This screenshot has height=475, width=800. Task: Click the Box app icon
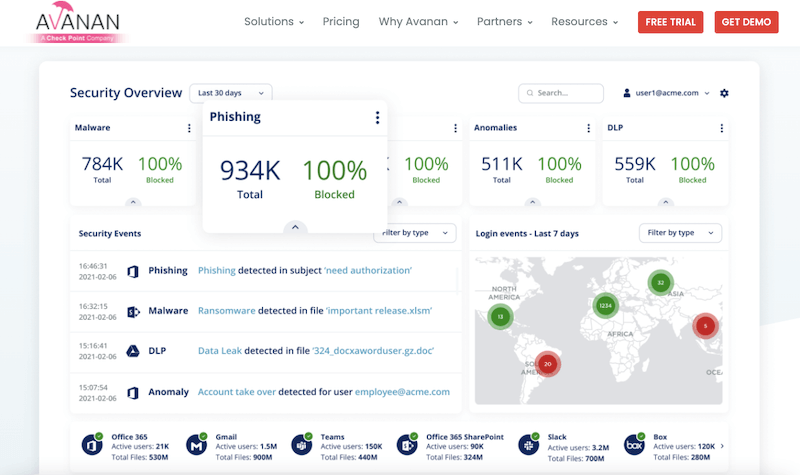pos(635,445)
